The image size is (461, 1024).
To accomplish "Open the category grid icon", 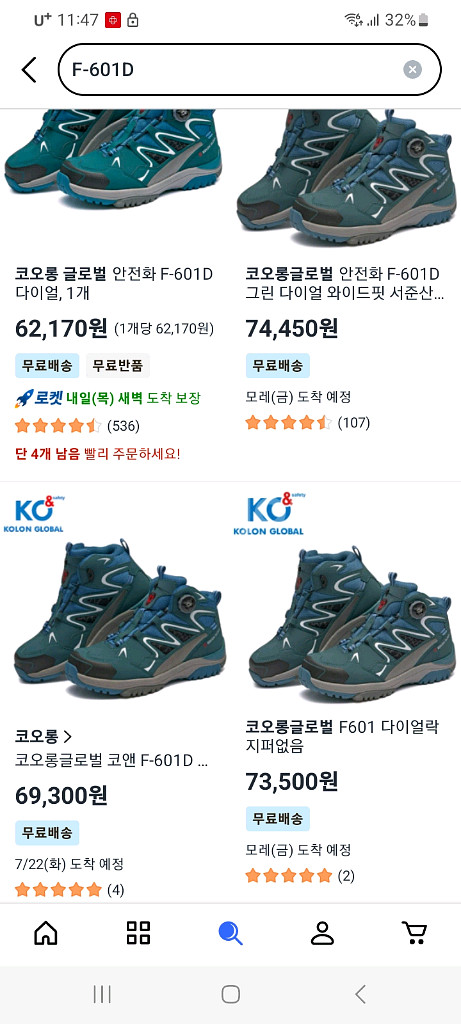I will click(x=138, y=933).
